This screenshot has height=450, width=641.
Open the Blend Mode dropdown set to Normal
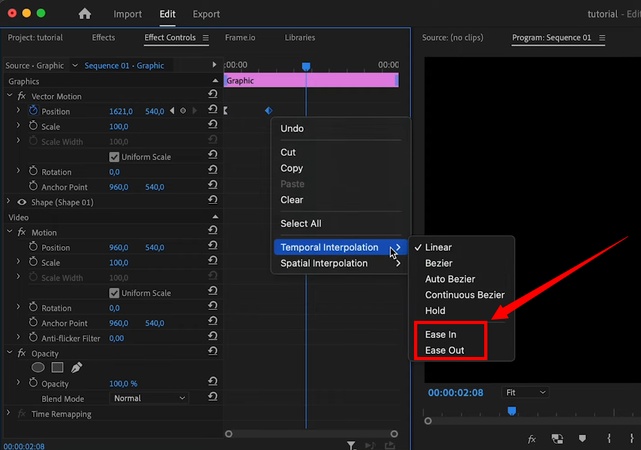[149, 398]
